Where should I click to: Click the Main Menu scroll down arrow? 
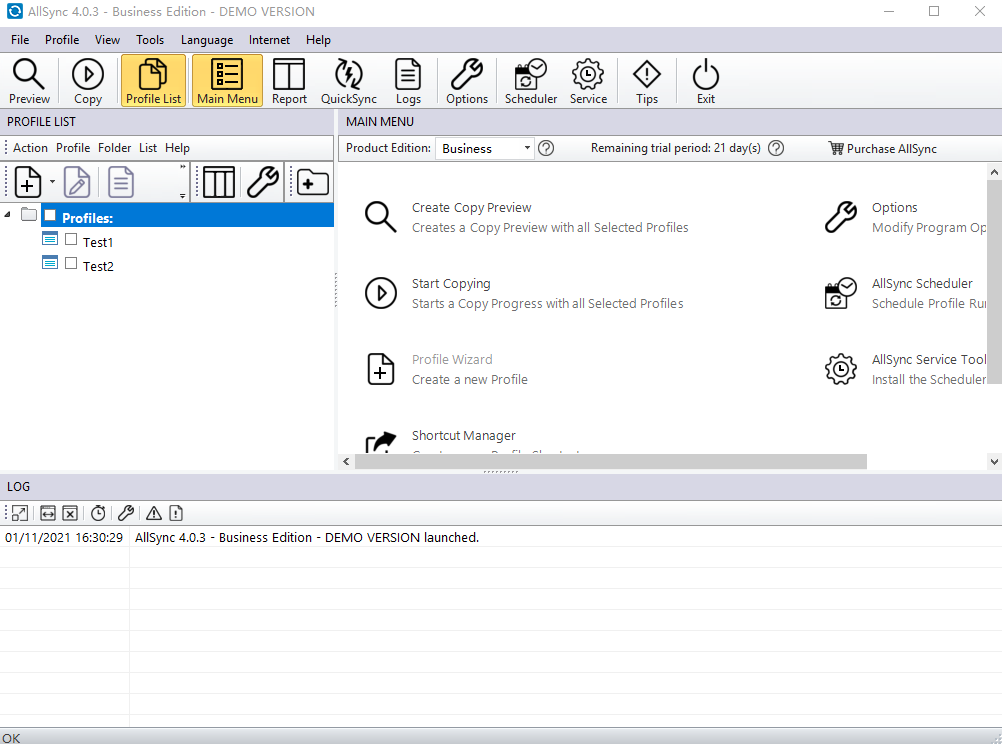click(994, 461)
